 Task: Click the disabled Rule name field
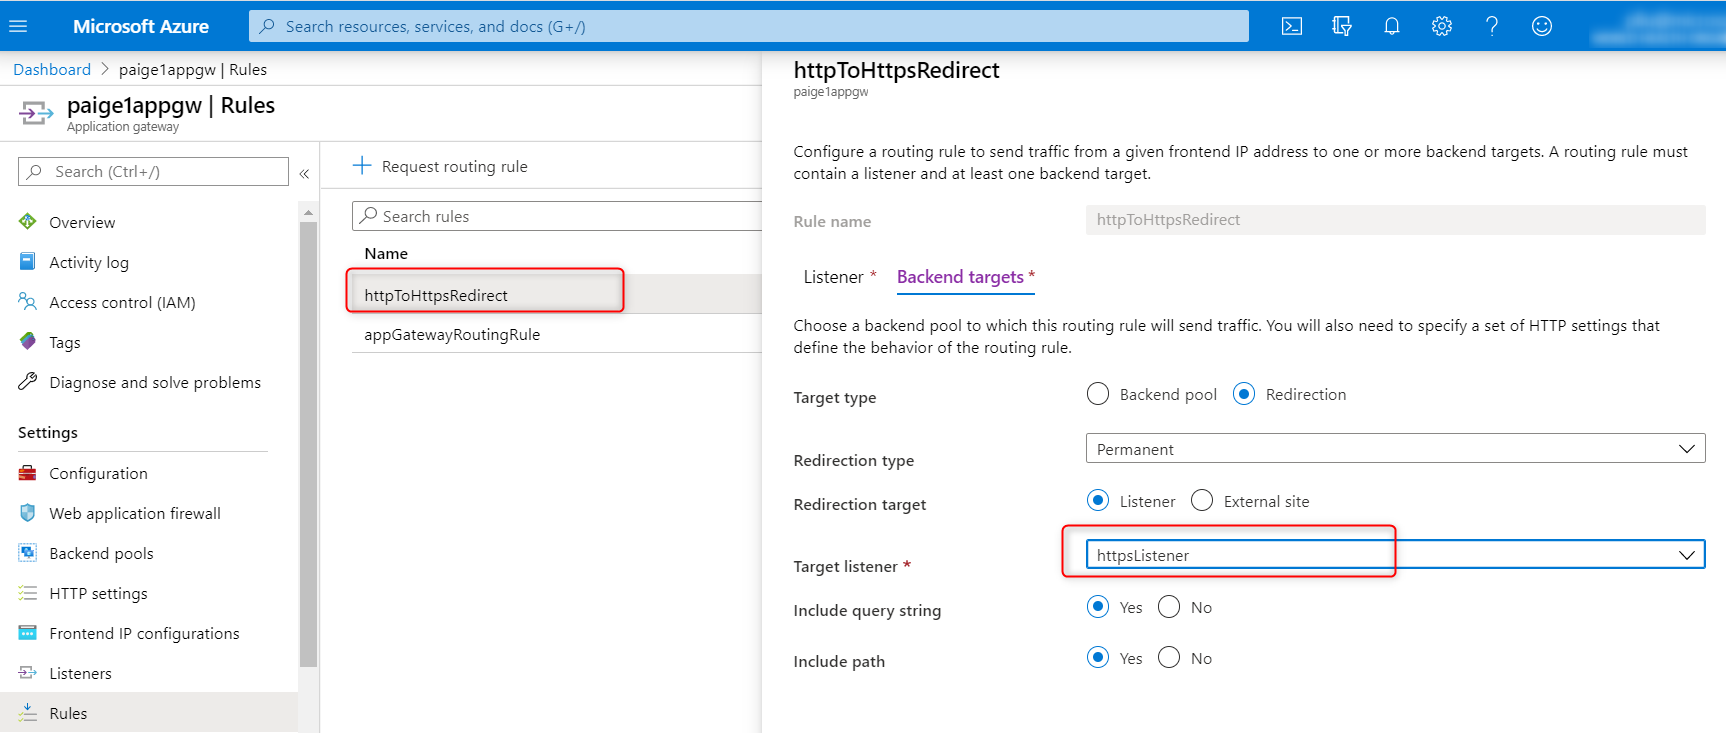point(1395,219)
